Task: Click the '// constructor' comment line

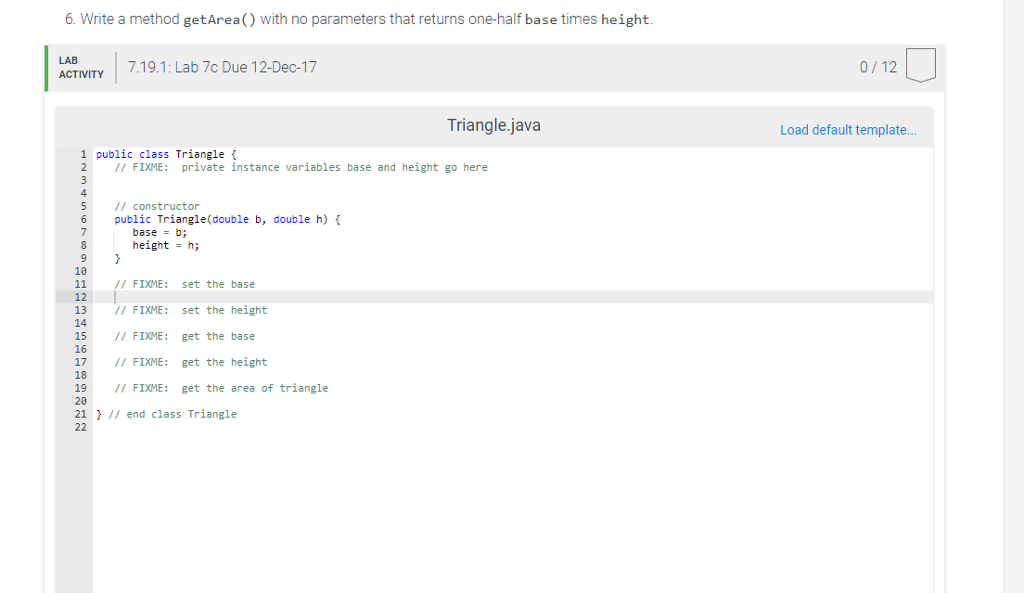Action: tap(157, 206)
